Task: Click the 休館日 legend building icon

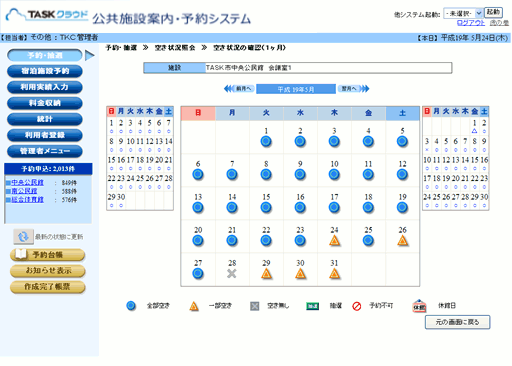Action: coord(419,306)
